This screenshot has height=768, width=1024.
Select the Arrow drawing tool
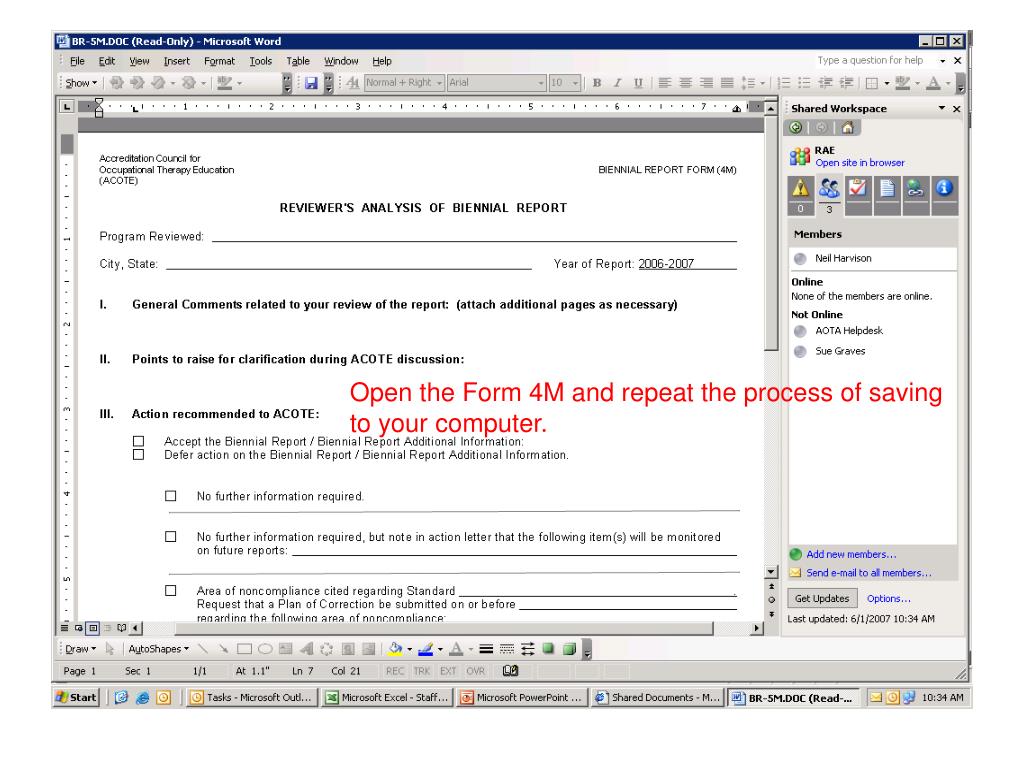(223, 649)
